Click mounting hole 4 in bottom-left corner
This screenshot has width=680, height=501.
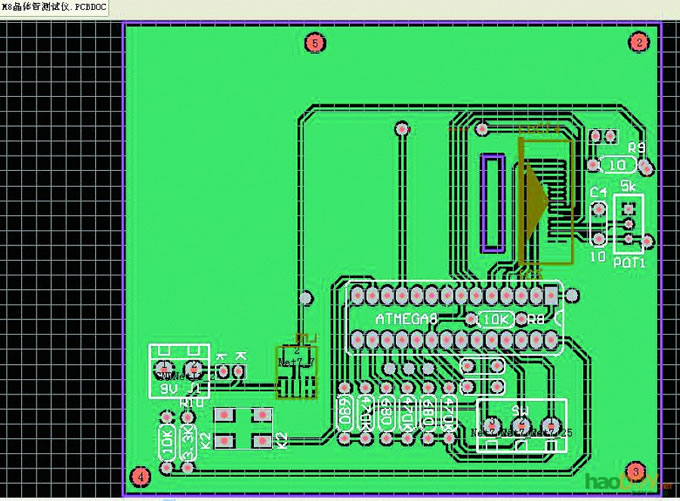click(x=141, y=476)
